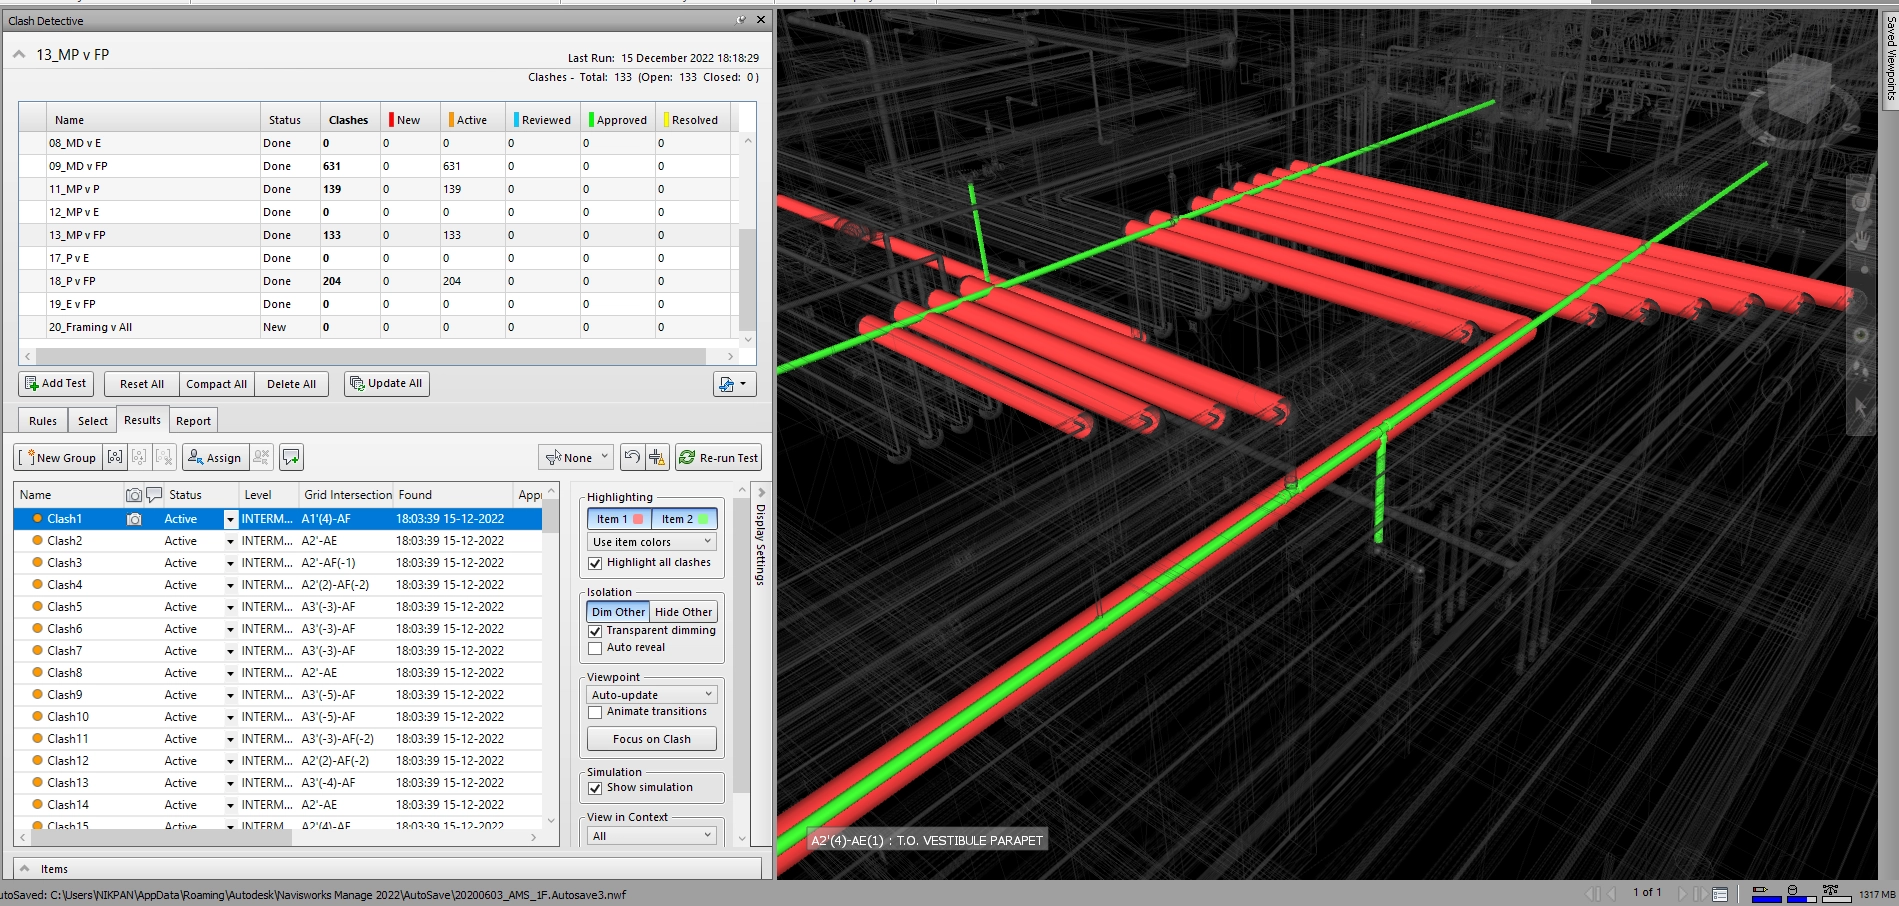1899x906 pixels.
Task: Toggle the Show simulation checkbox
Action: point(596,788)
